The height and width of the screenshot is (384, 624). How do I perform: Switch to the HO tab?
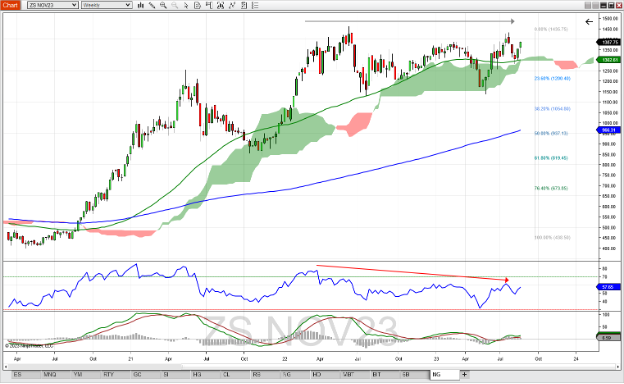click(325, 374)
